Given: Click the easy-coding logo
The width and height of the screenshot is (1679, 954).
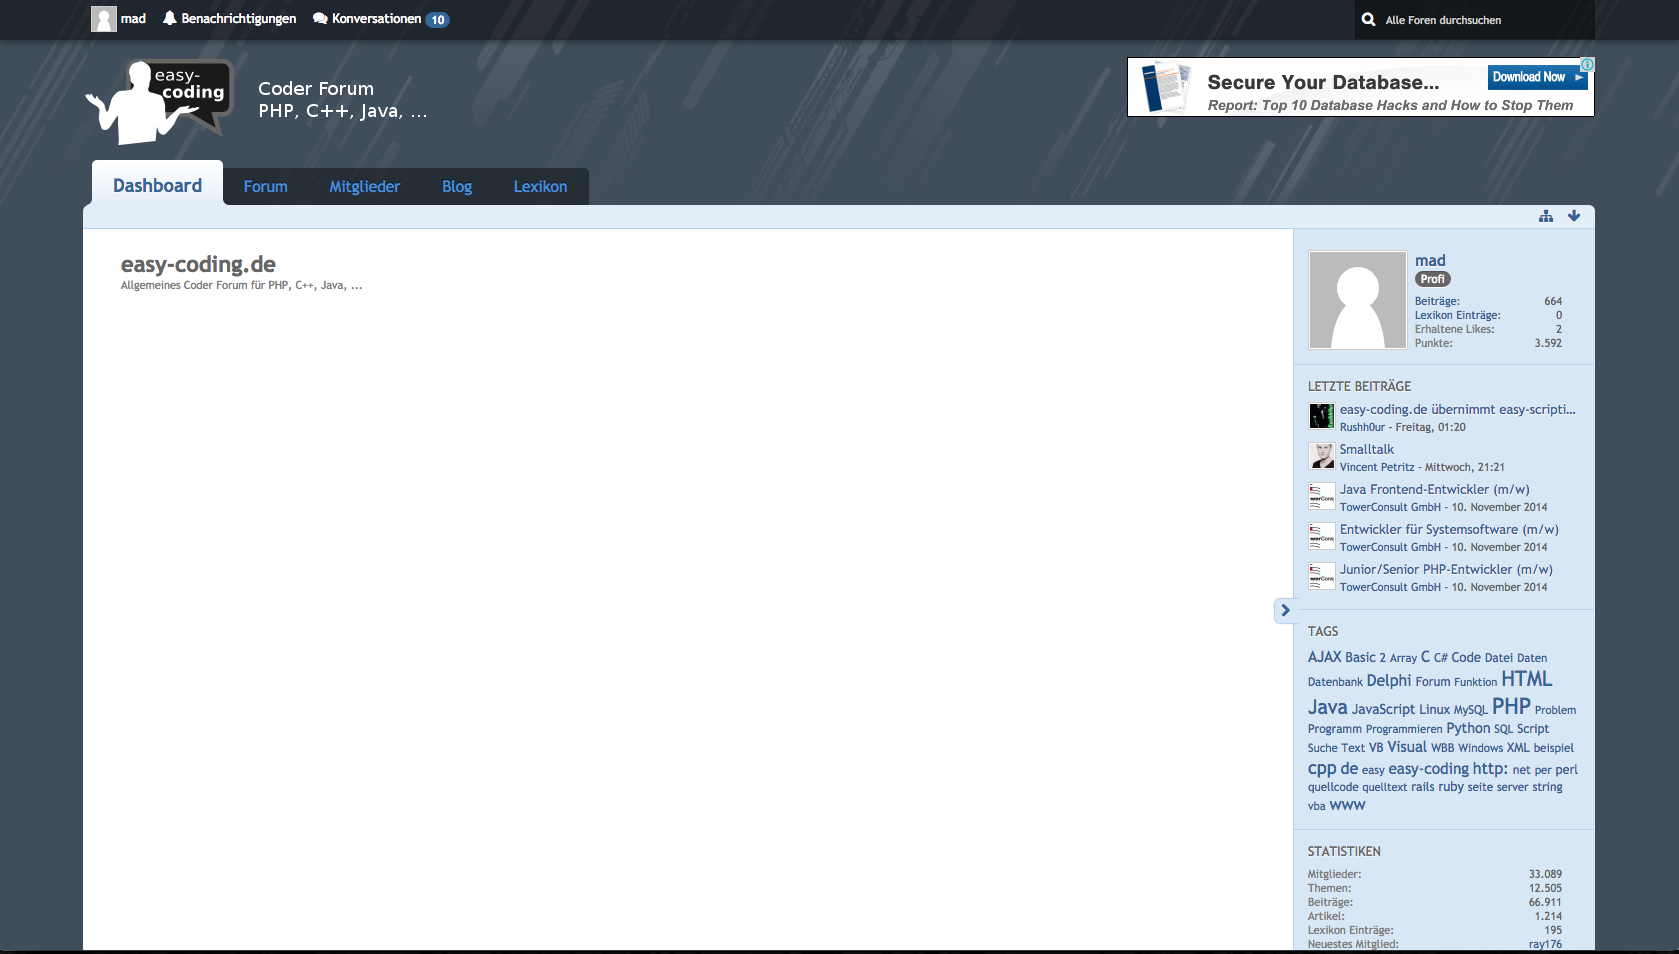Looking at the screenshot, I should [x=160, y=101].
